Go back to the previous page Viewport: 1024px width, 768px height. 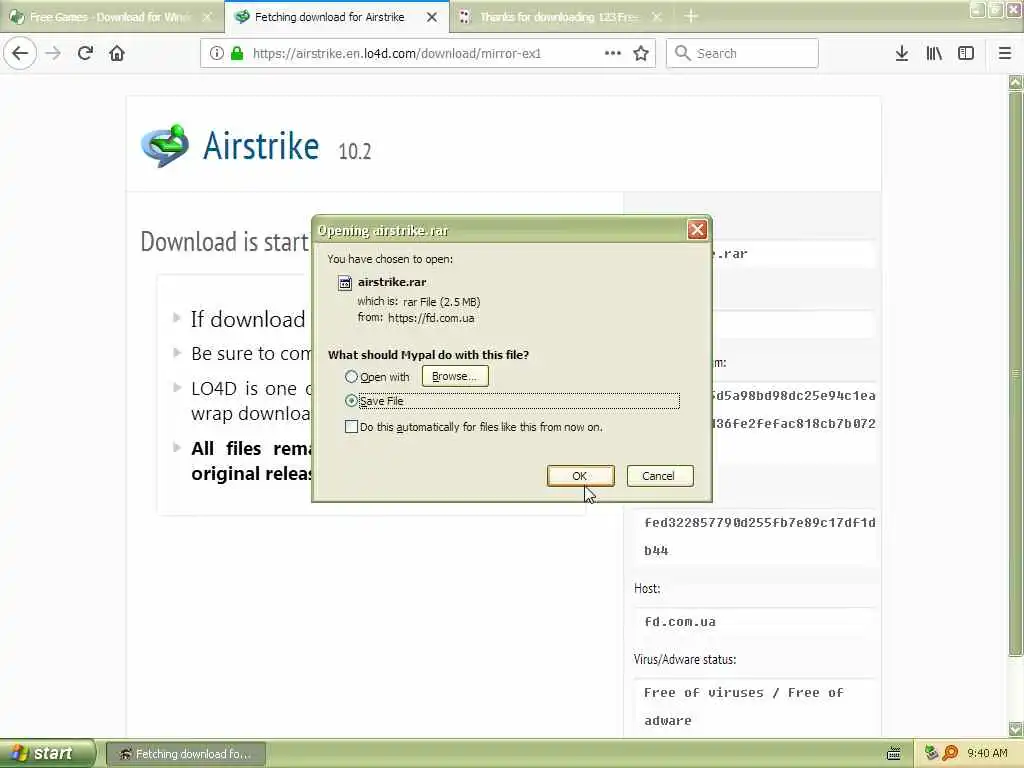tap(20, 53)
